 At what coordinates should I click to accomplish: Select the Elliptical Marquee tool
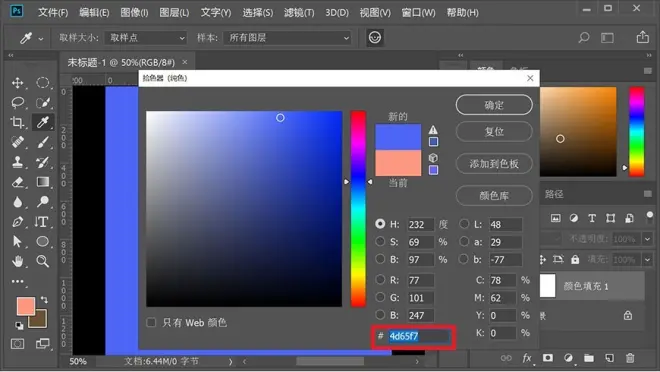point(43,82)
